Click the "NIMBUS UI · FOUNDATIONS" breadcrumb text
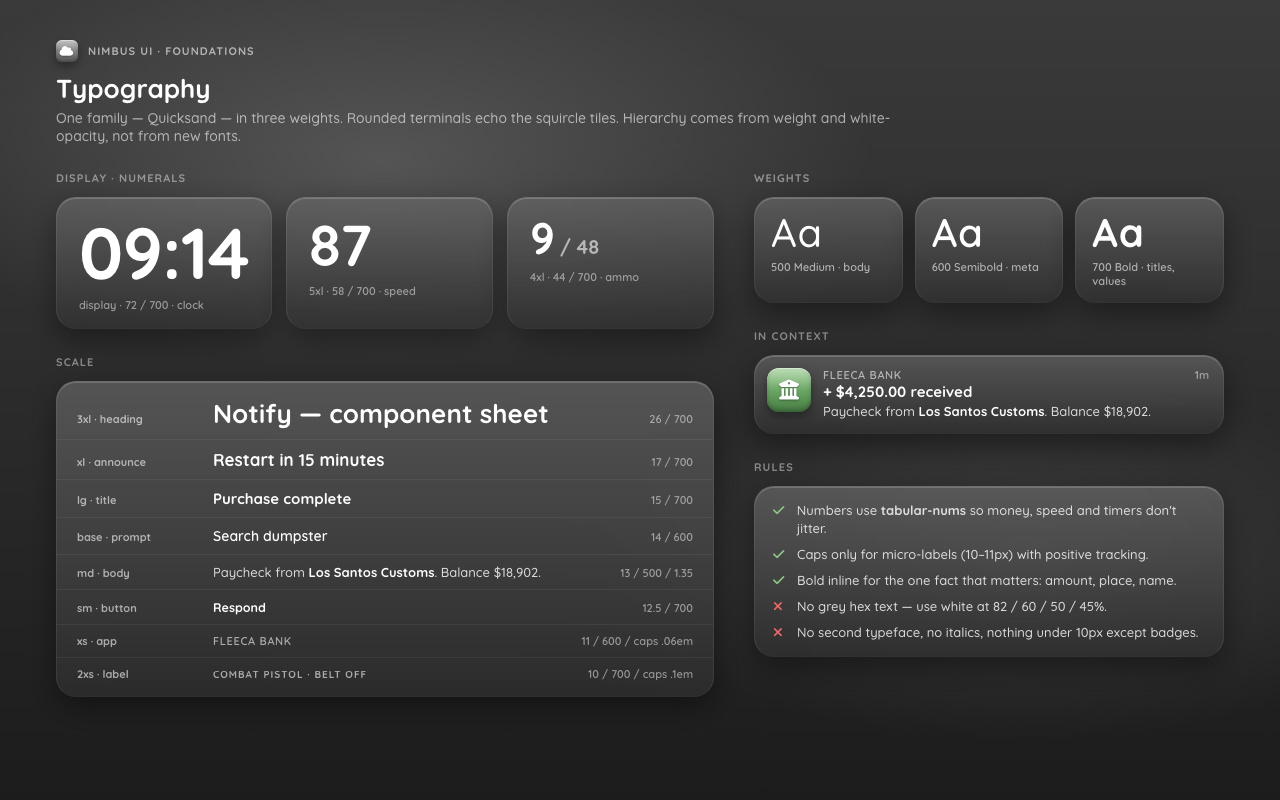This screenshot has height=800, width=1280. pos(171,51)
